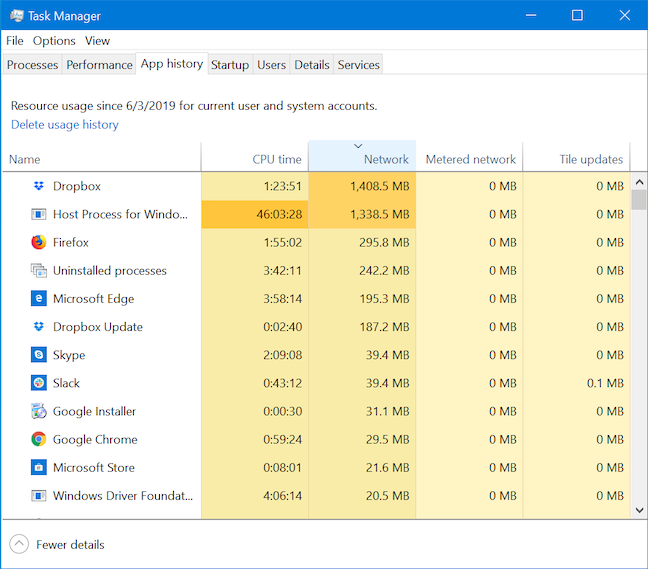Click the 31.1 MB network value
This screenshot has height=569, width=648.
pos(388,411)
